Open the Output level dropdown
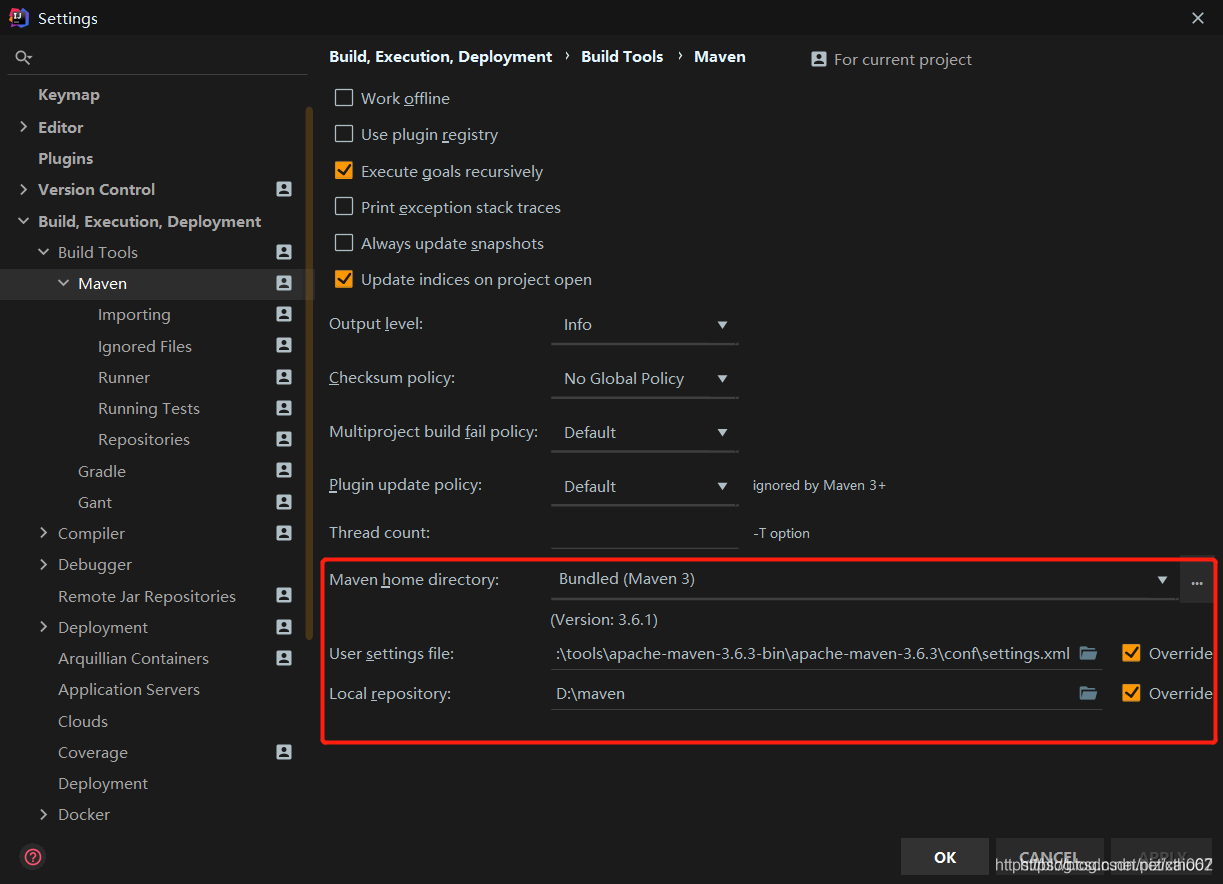This screenshot has width=1223, height=884. coord(644,325)
